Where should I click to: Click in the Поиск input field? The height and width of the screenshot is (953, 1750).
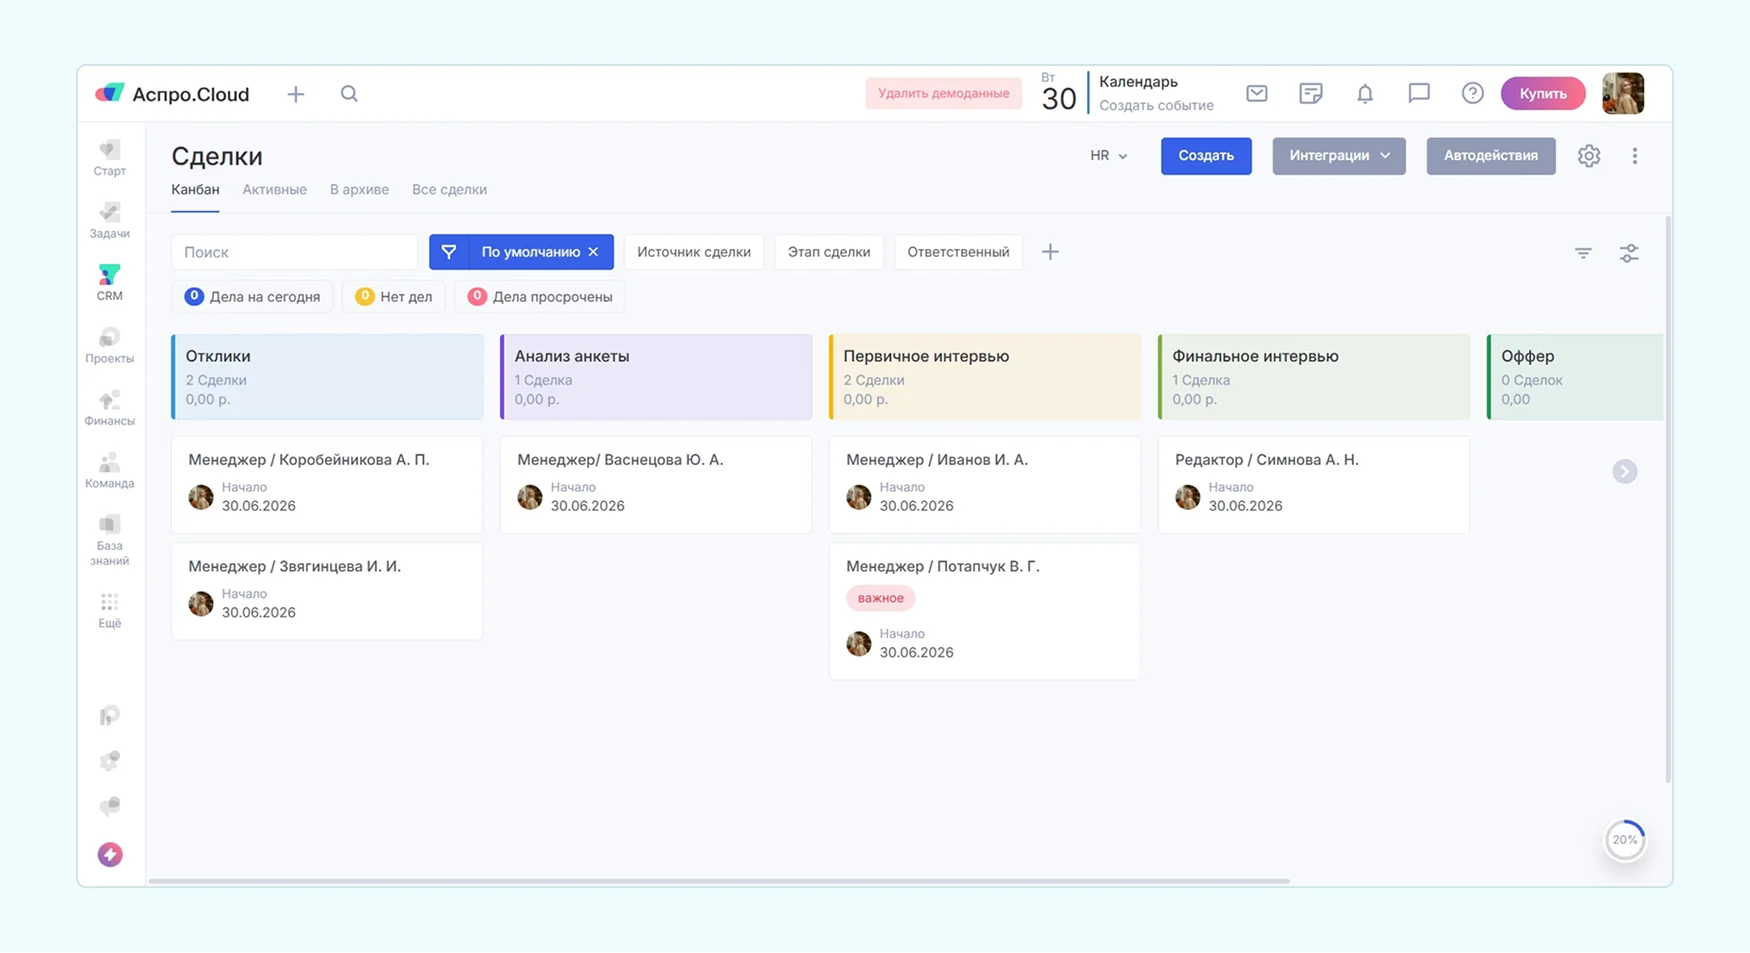pos(295,252)
